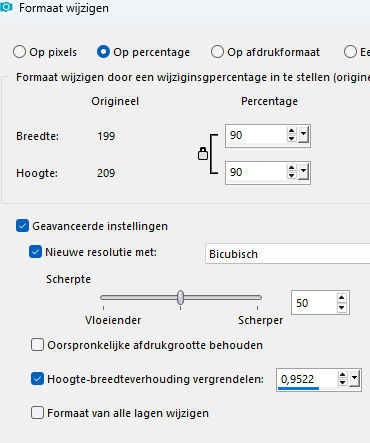Increase Scherpte value with up arrow

(341, 298)
